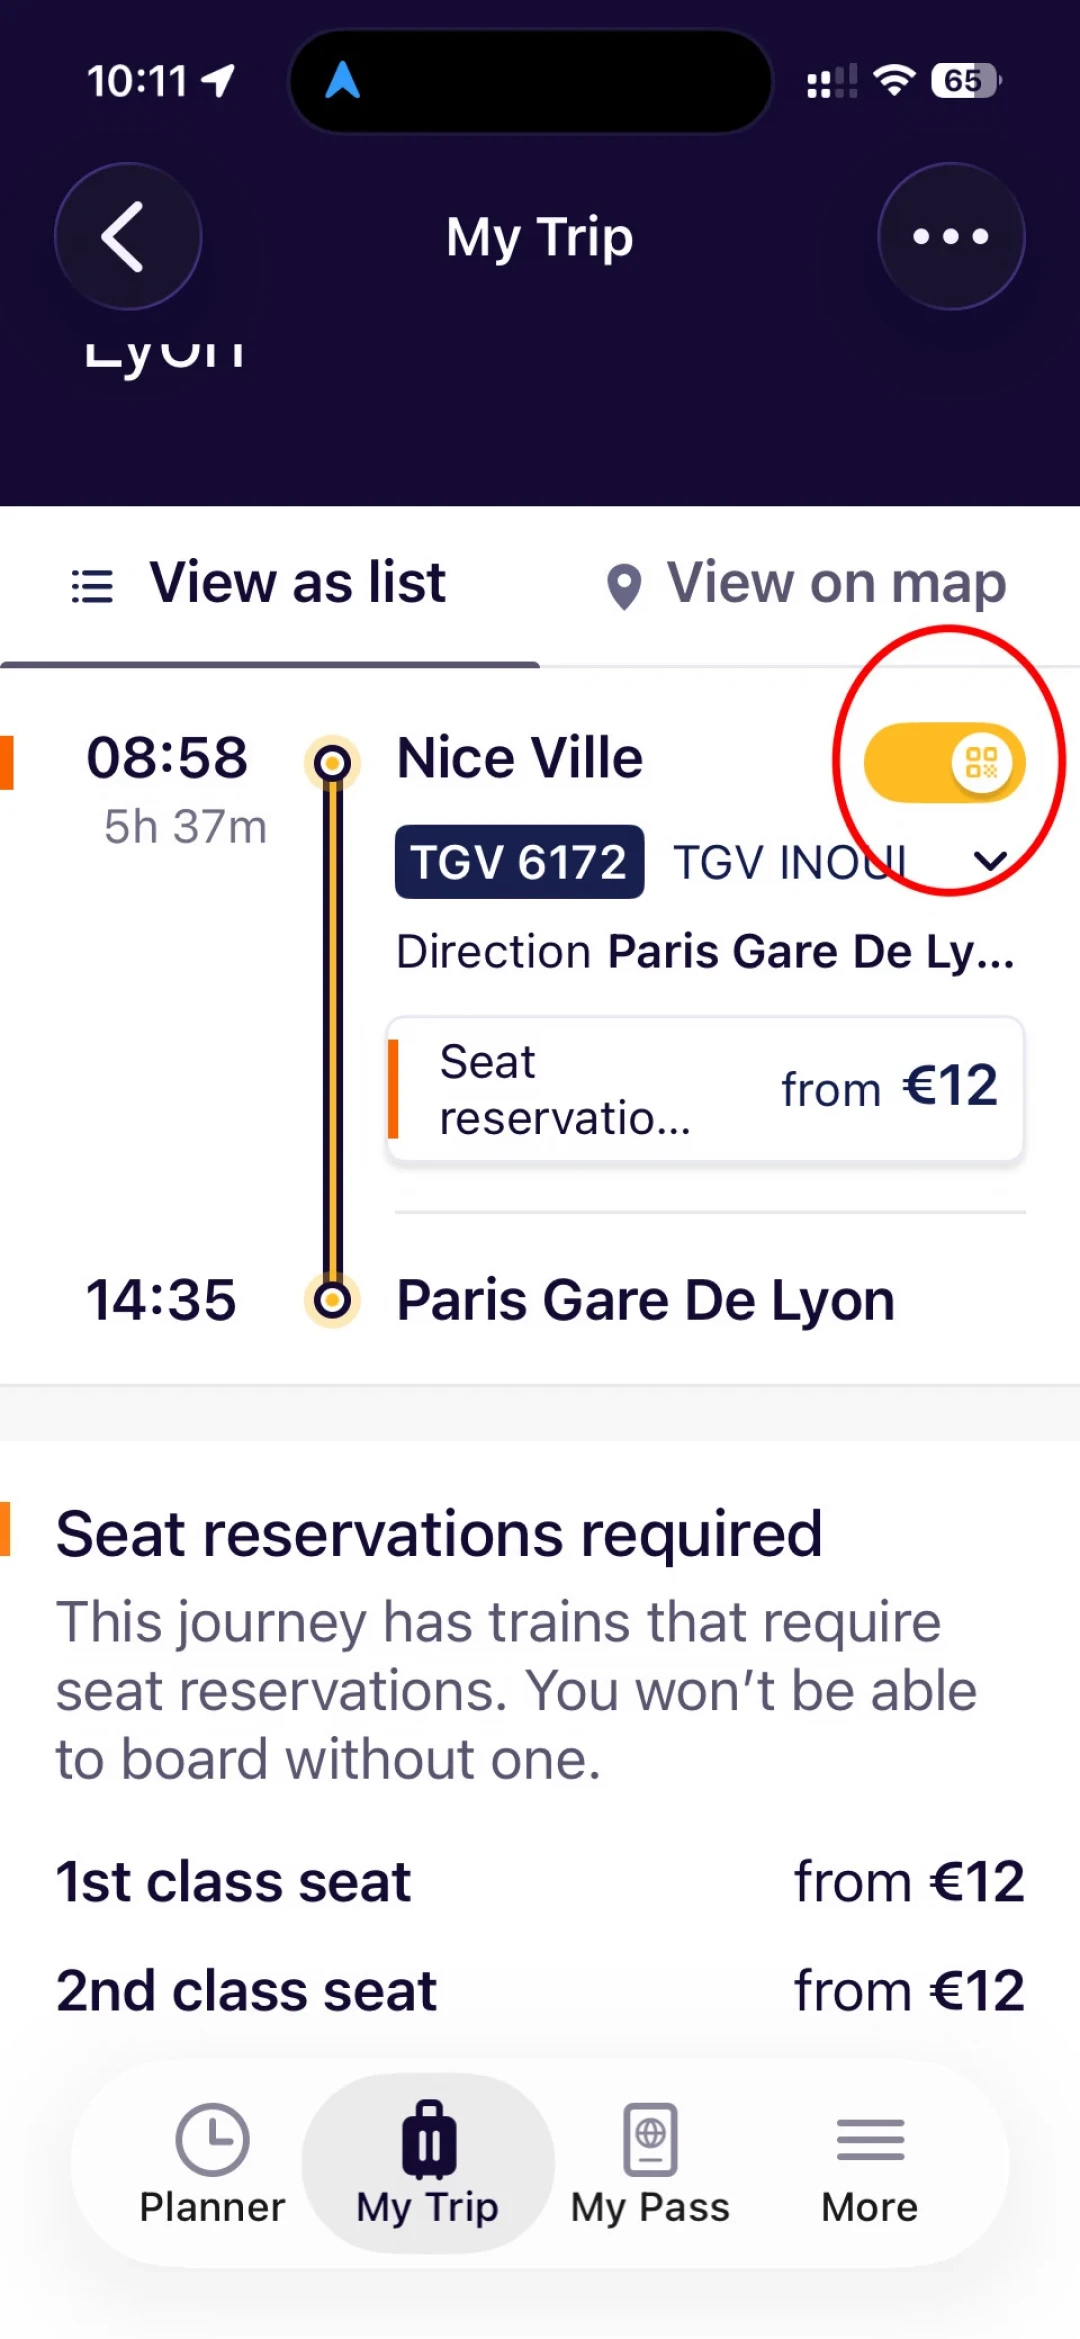Select the My Trip suitcase icon
The width and height of the screenshot is (1080, 2339).
[428, 2140]
